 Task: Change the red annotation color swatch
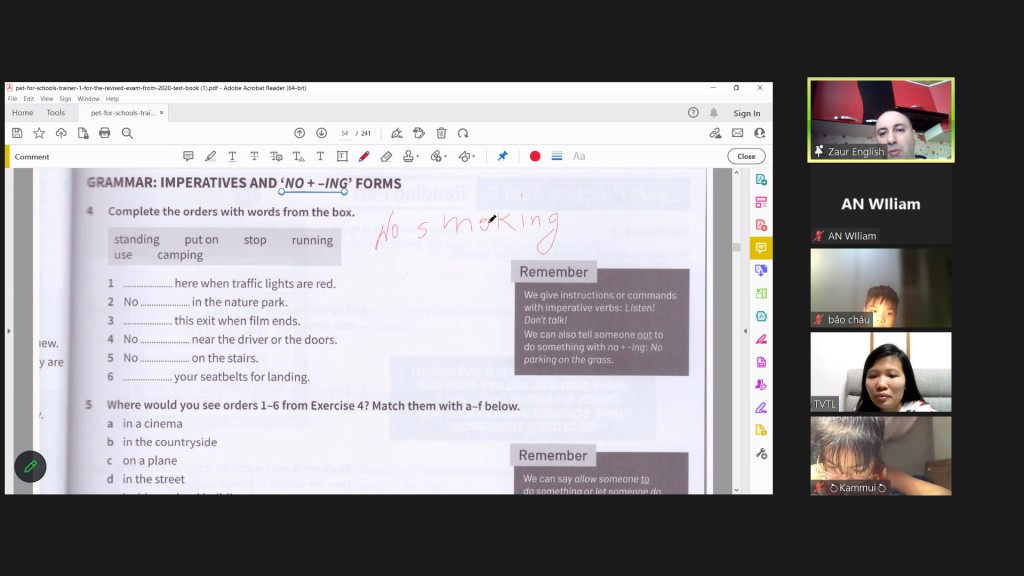[535, 156]
